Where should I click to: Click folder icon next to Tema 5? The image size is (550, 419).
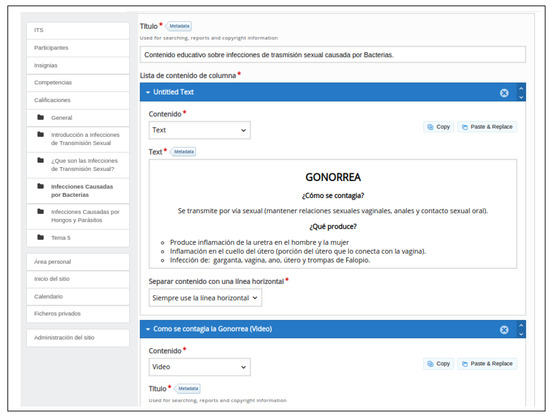[41, 237]
